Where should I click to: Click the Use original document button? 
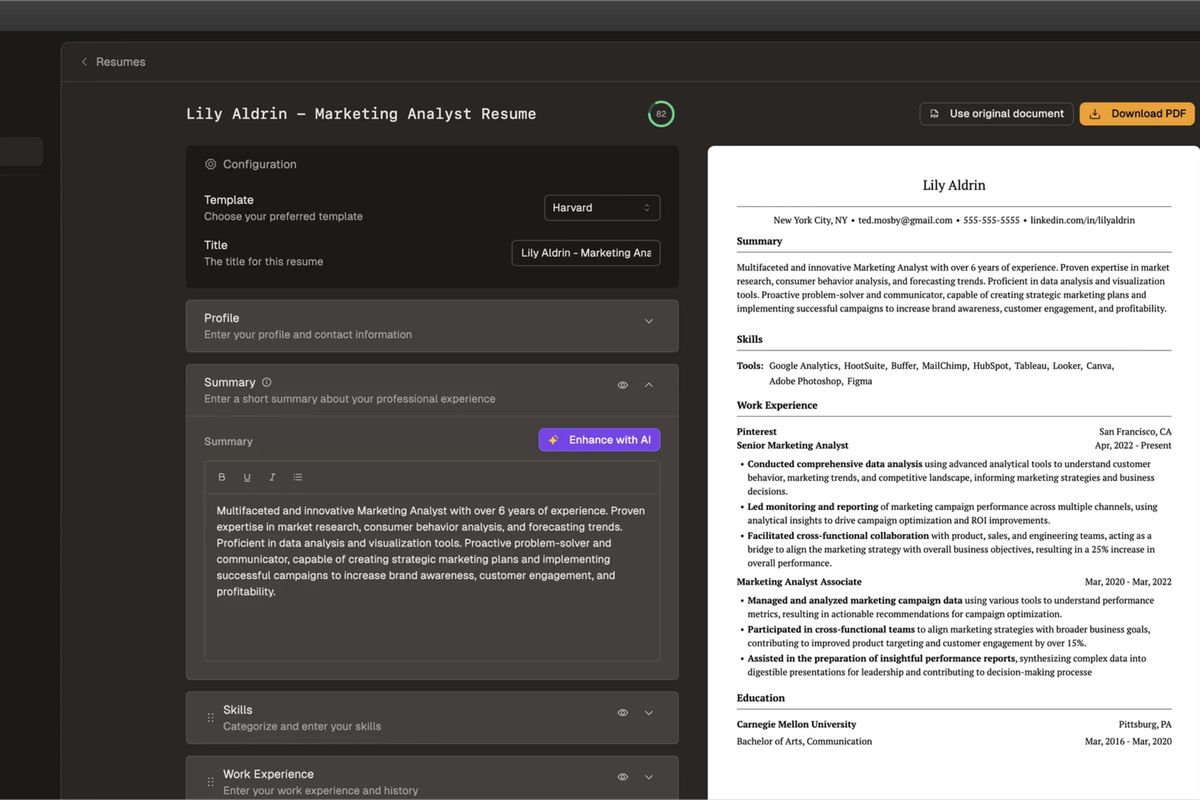point(995,113)
